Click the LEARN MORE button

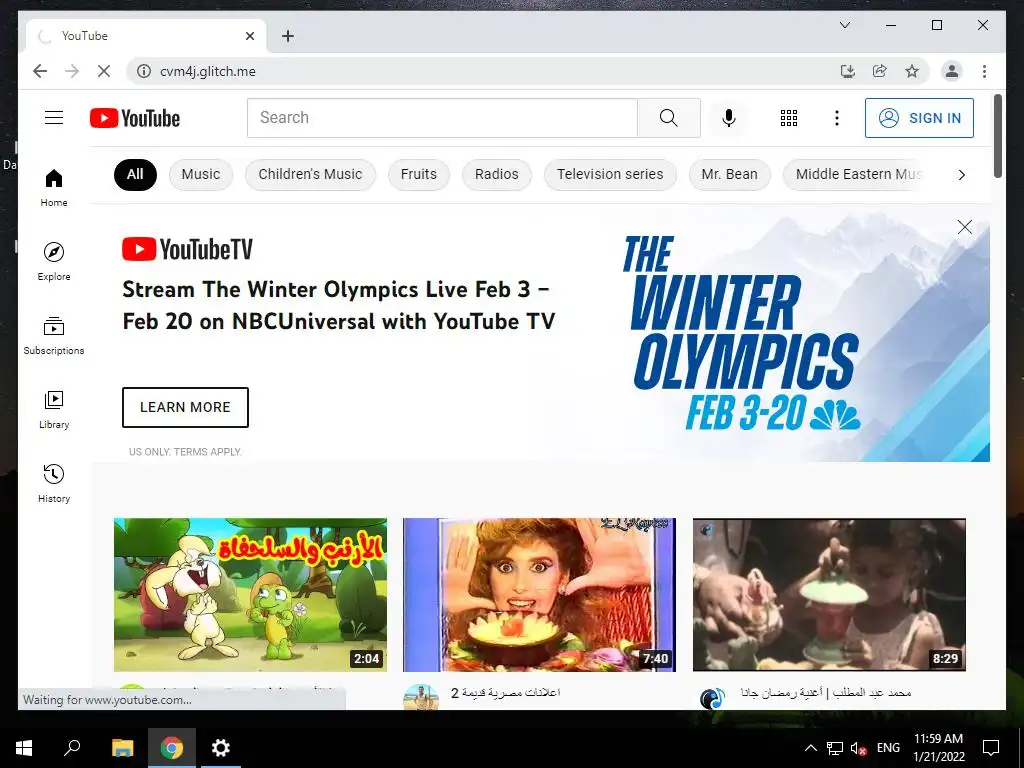click(x=185, y=408)
